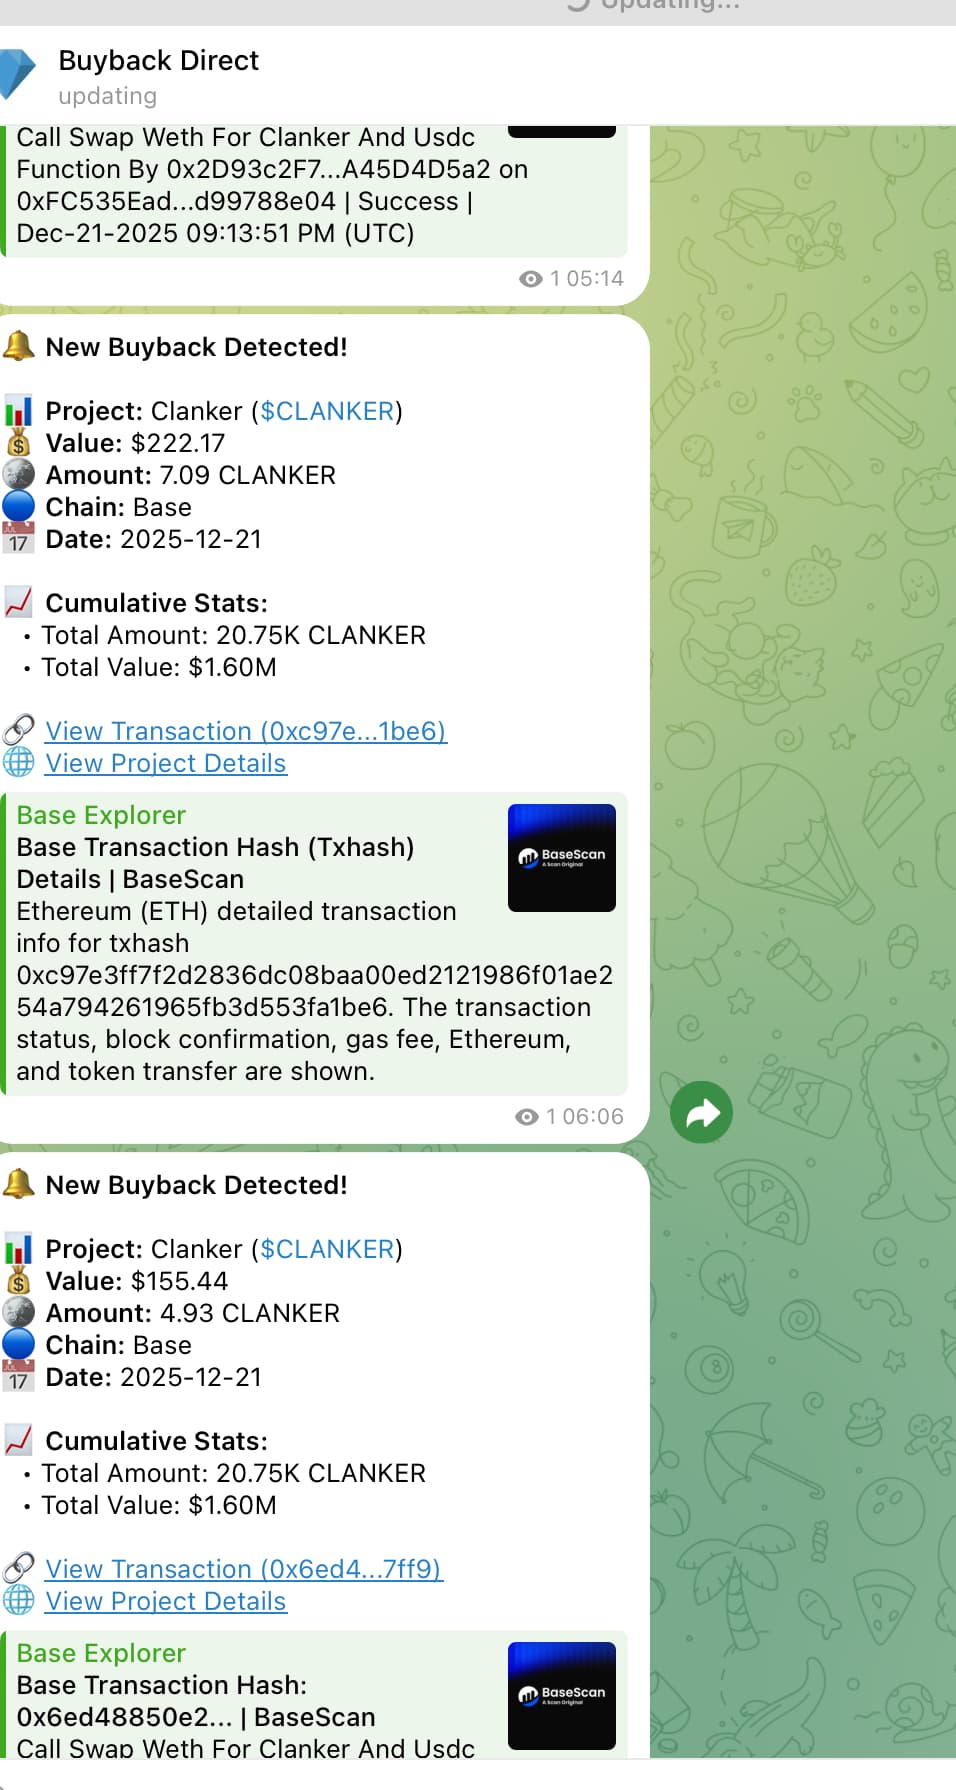Open View Transaction (0xc97e...1be6) link
Image resolution: width=956 pixels, height=1790 pixels.
246,731
